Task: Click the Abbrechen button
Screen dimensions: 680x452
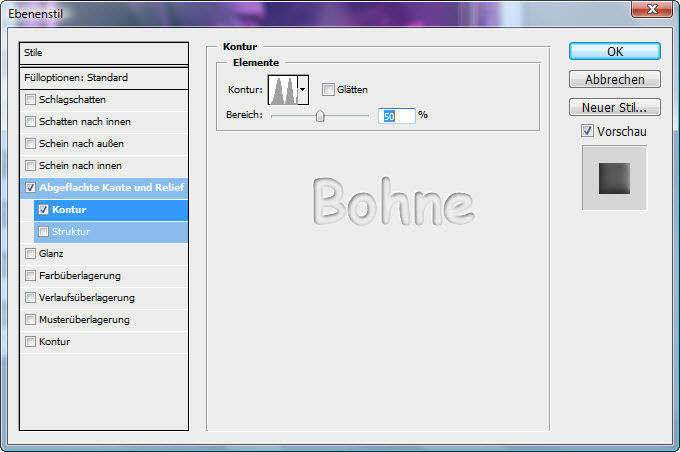Action: pos(614,79)
